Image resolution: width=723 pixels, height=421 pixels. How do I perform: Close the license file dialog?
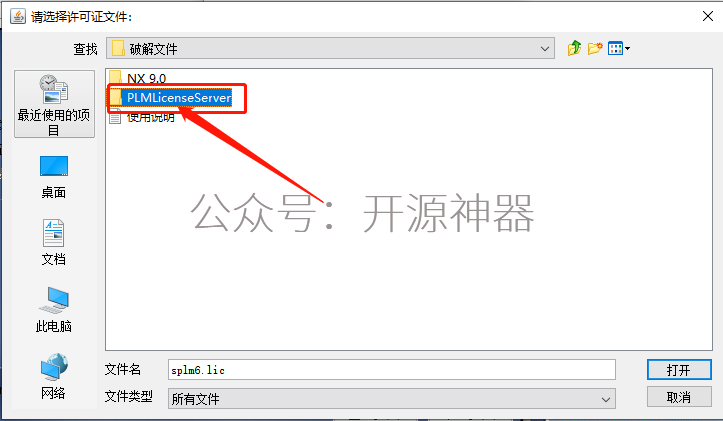click(708, 16)
